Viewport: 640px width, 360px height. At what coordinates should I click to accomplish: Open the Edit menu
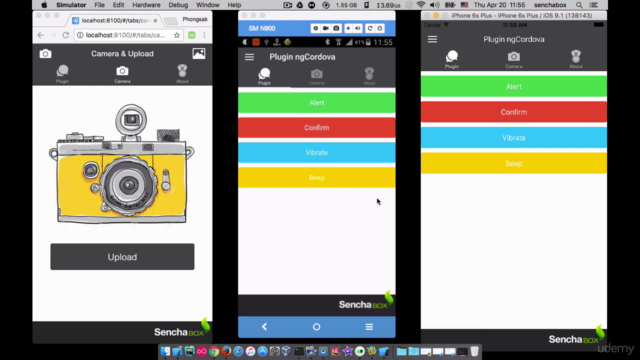pyautogui.click(x=118, y=5)
